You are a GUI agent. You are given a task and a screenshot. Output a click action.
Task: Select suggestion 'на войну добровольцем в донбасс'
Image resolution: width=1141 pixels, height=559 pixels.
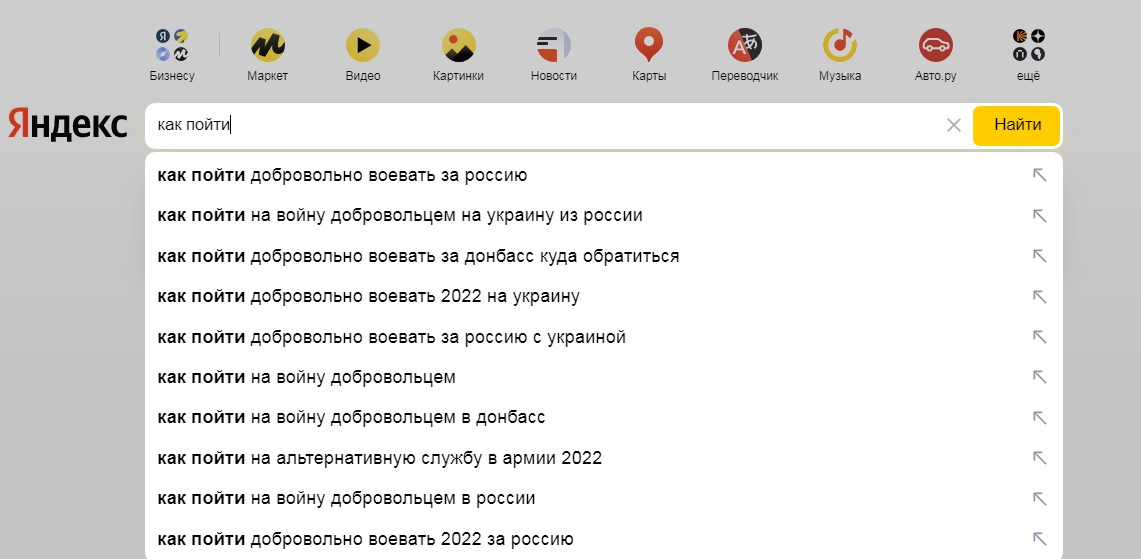click(603, 418)
